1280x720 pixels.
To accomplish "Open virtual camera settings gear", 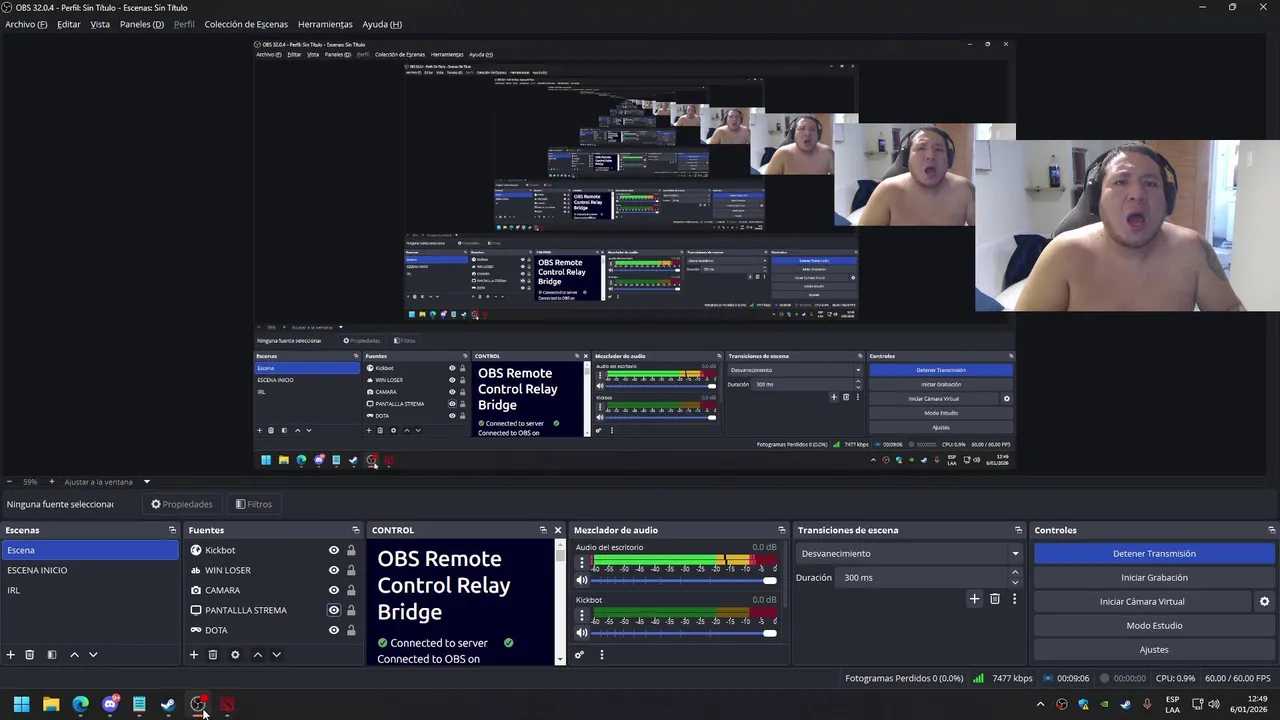I will point(1264,602).
